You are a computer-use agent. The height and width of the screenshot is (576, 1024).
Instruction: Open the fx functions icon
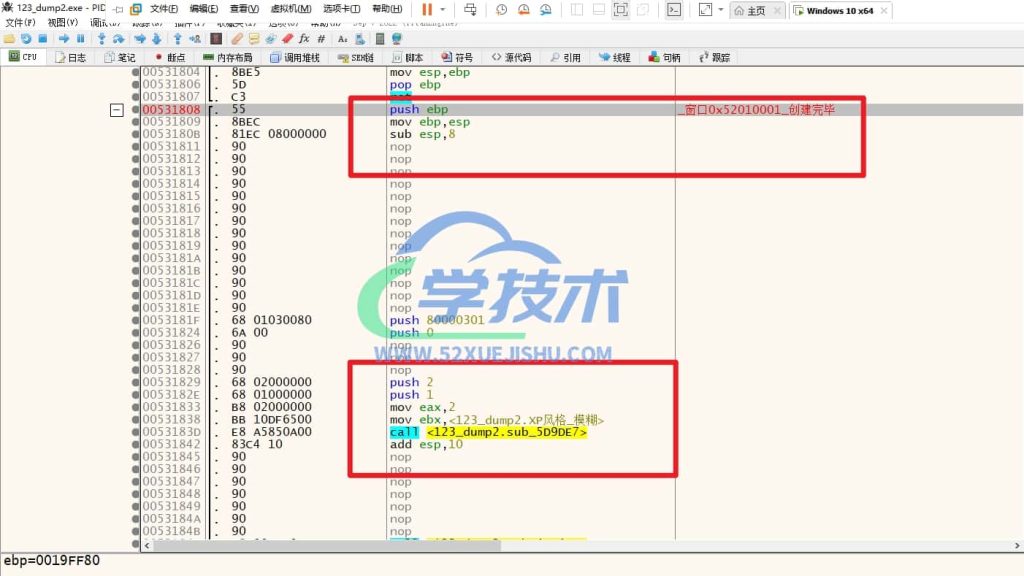point(303,38)
